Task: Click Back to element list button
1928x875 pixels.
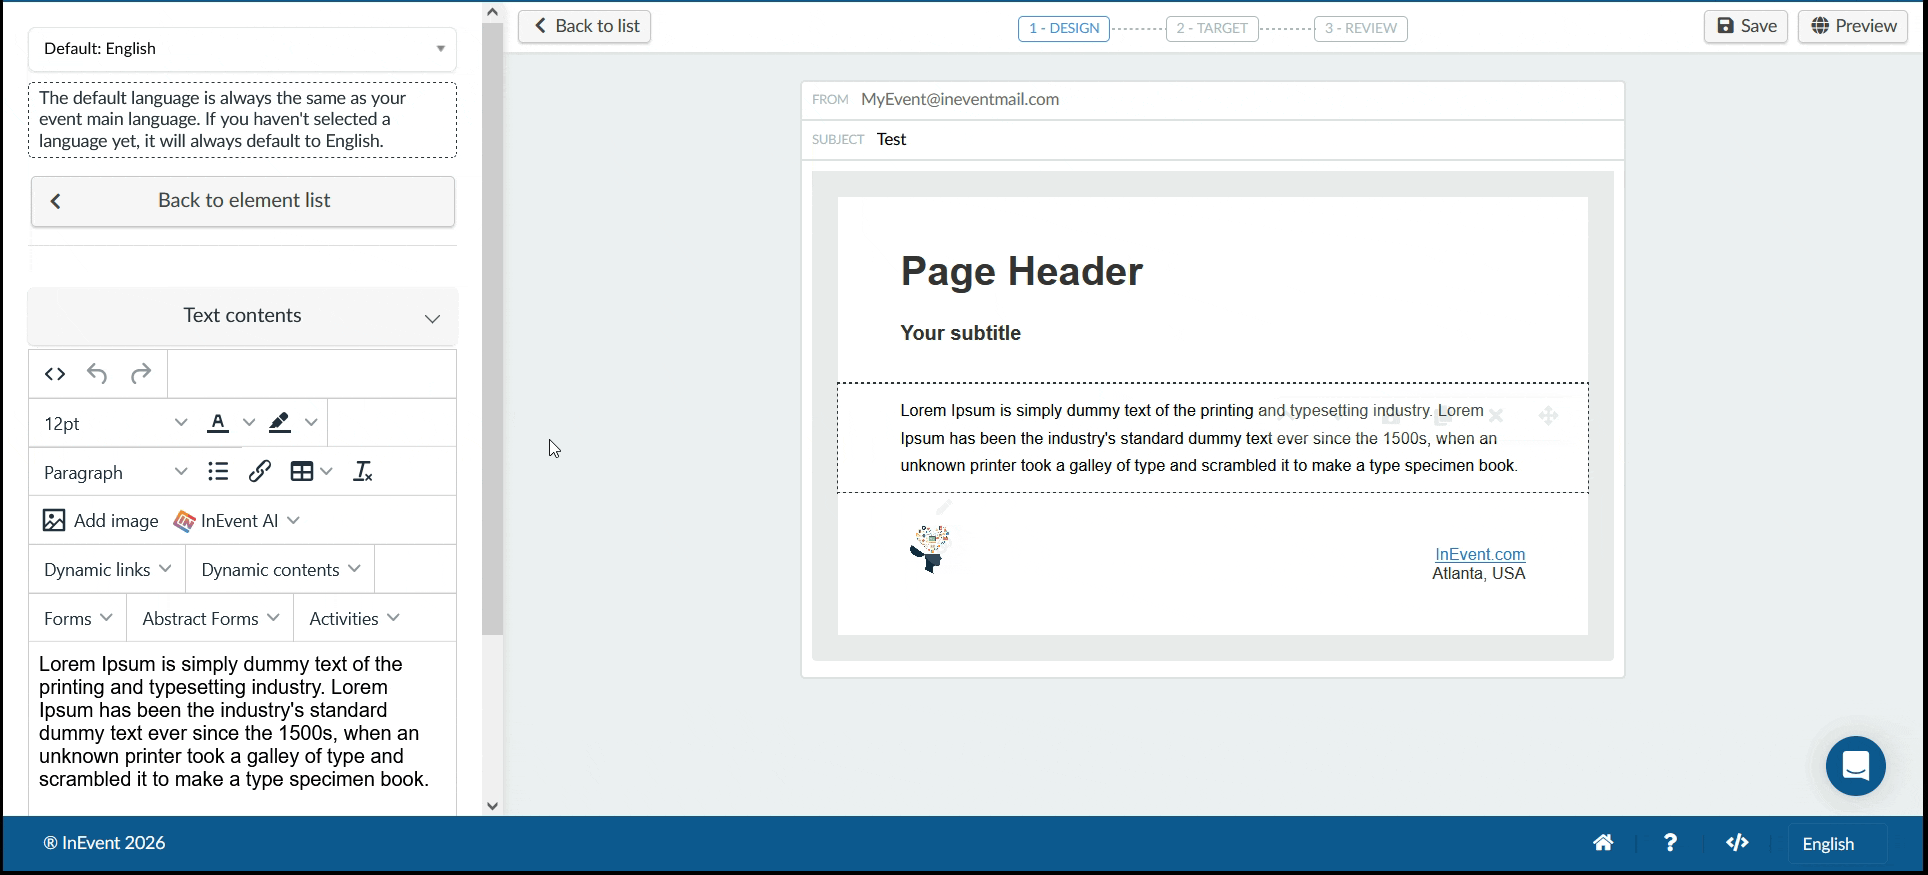Action: point(243,201)
